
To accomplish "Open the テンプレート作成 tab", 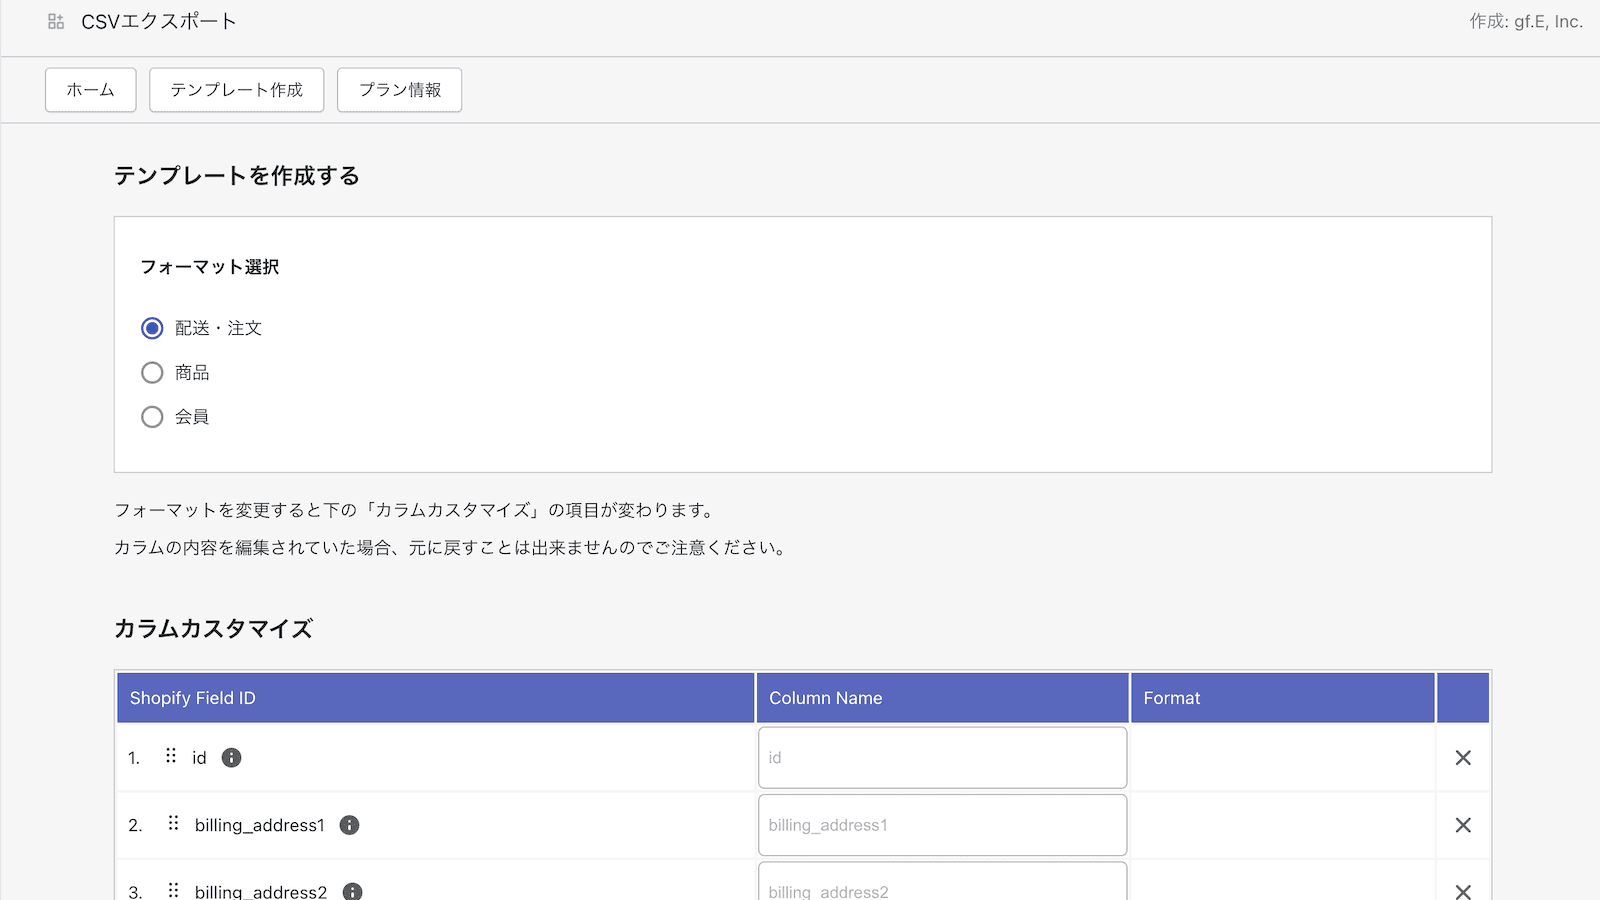I will [236, 90].
